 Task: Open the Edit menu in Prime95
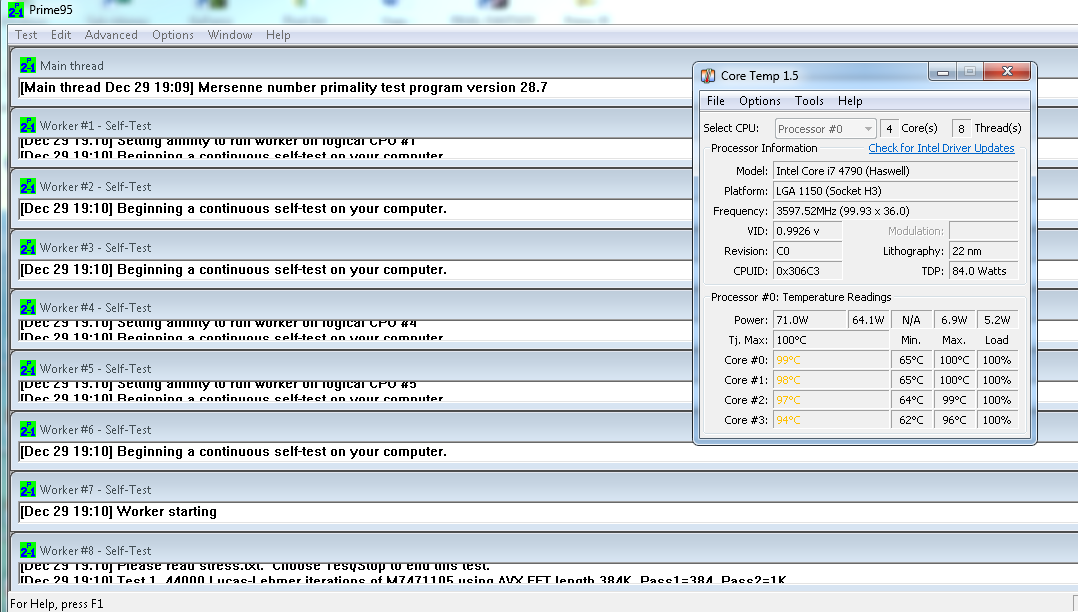[60, 34]
